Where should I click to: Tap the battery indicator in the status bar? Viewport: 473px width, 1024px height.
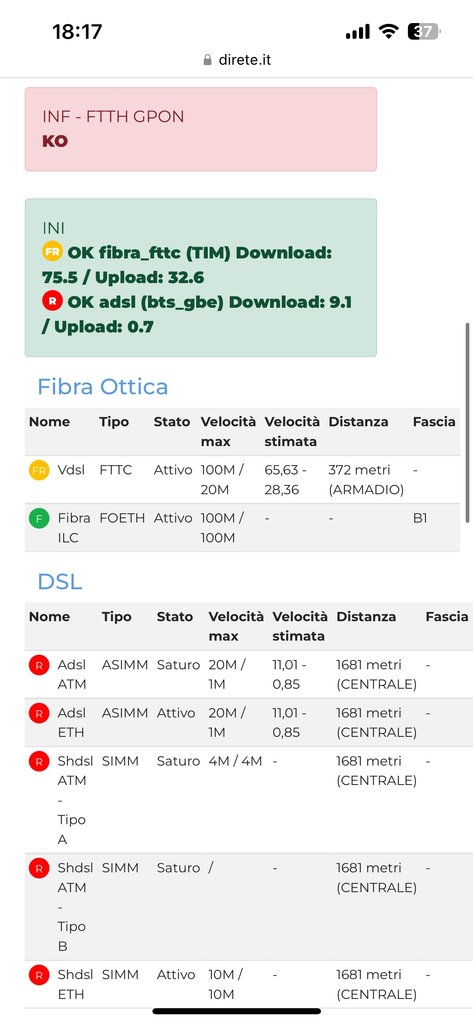pos(423,31)
